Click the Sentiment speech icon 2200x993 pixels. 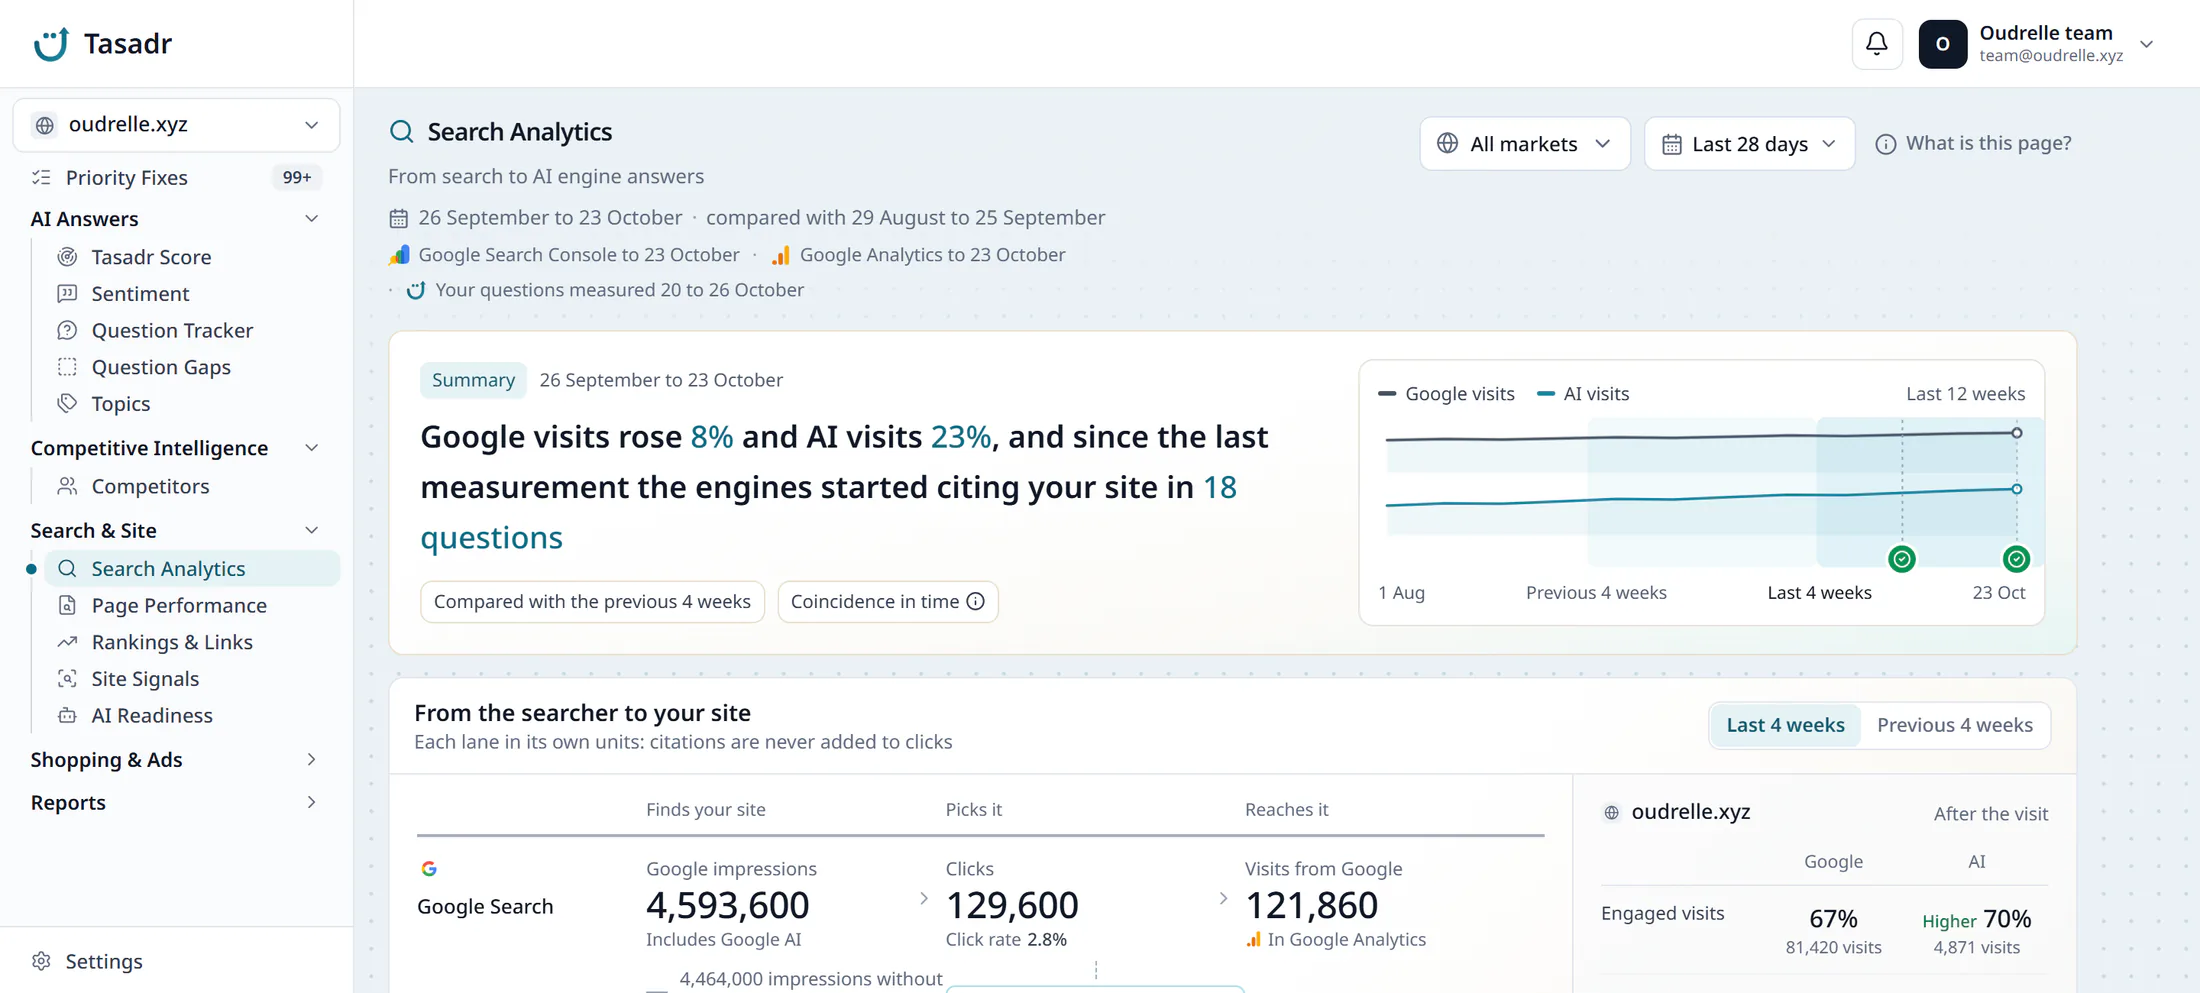click(67, 294)
